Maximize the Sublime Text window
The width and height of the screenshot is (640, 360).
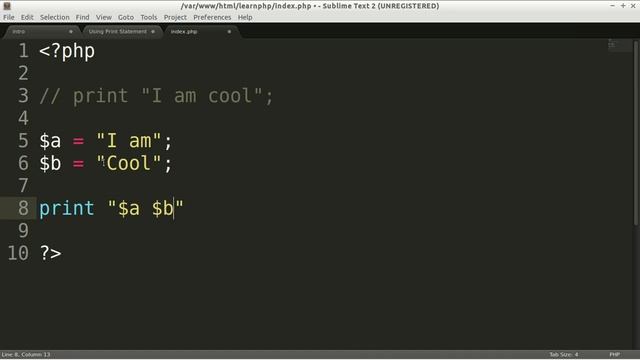coord(623,6)
